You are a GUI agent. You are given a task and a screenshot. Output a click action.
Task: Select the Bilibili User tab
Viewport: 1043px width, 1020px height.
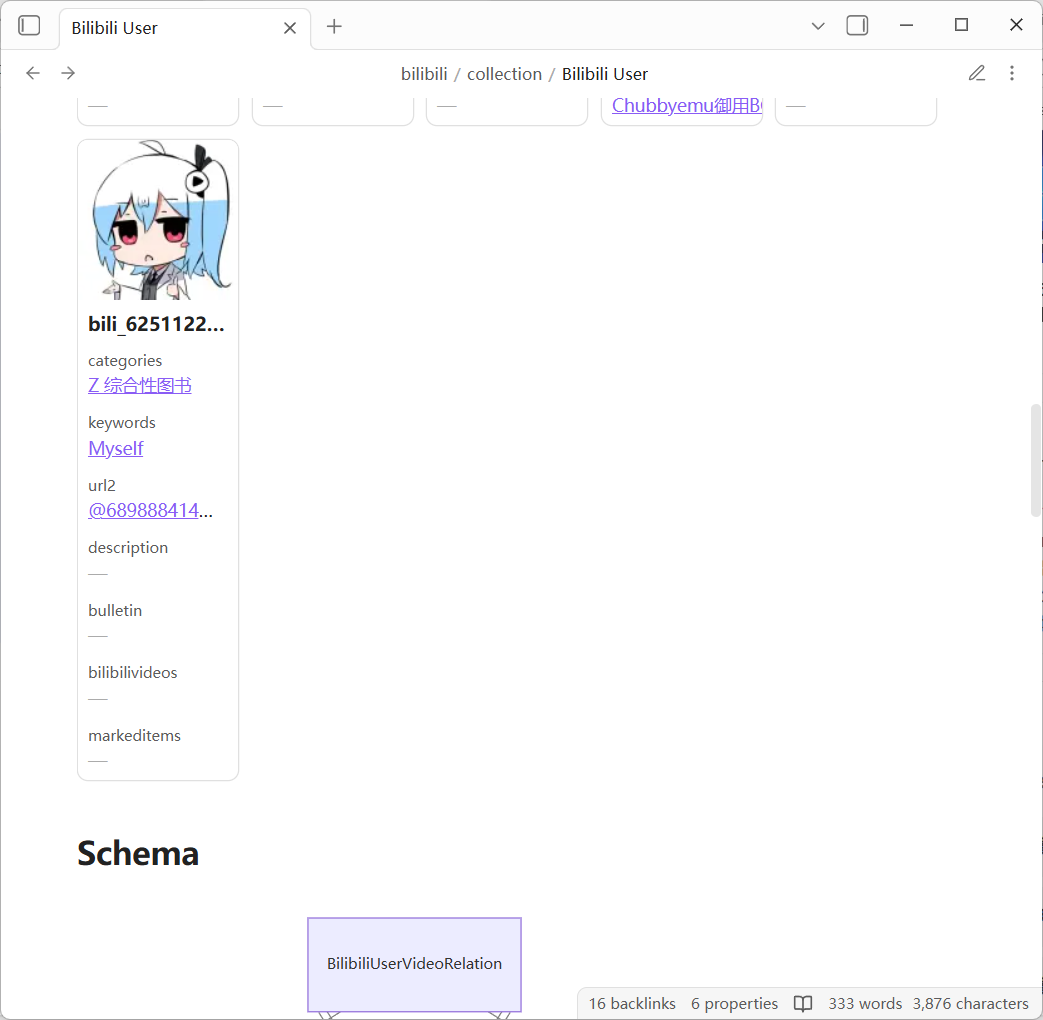point(160,28)
